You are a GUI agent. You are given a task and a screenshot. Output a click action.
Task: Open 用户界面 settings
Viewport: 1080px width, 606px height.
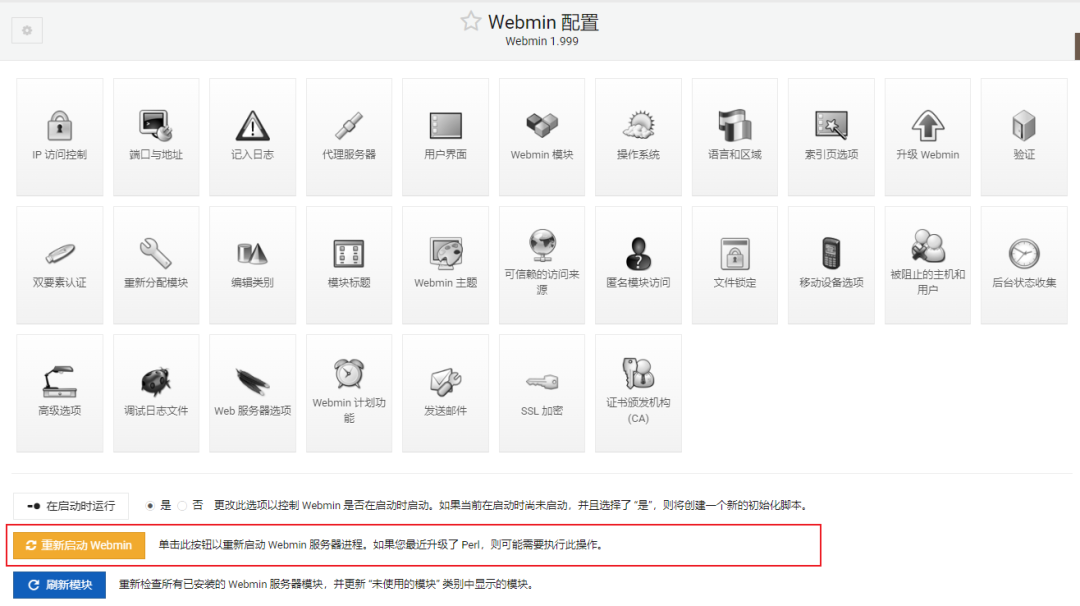[x=446, y=137]
